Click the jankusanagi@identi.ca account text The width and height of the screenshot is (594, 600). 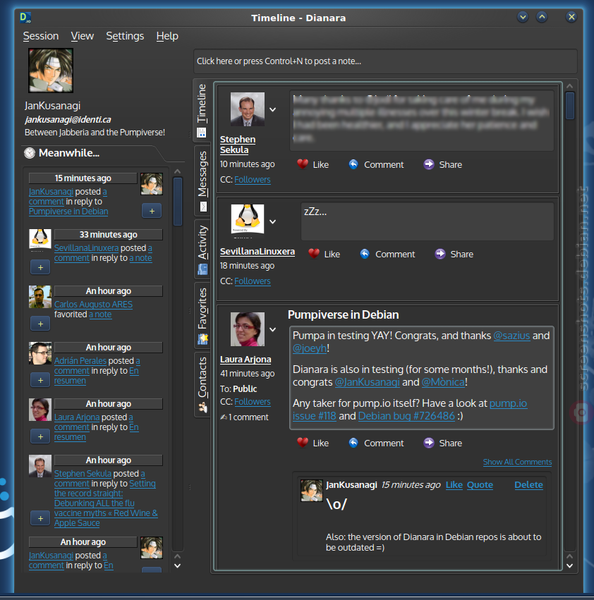[68, 120]
